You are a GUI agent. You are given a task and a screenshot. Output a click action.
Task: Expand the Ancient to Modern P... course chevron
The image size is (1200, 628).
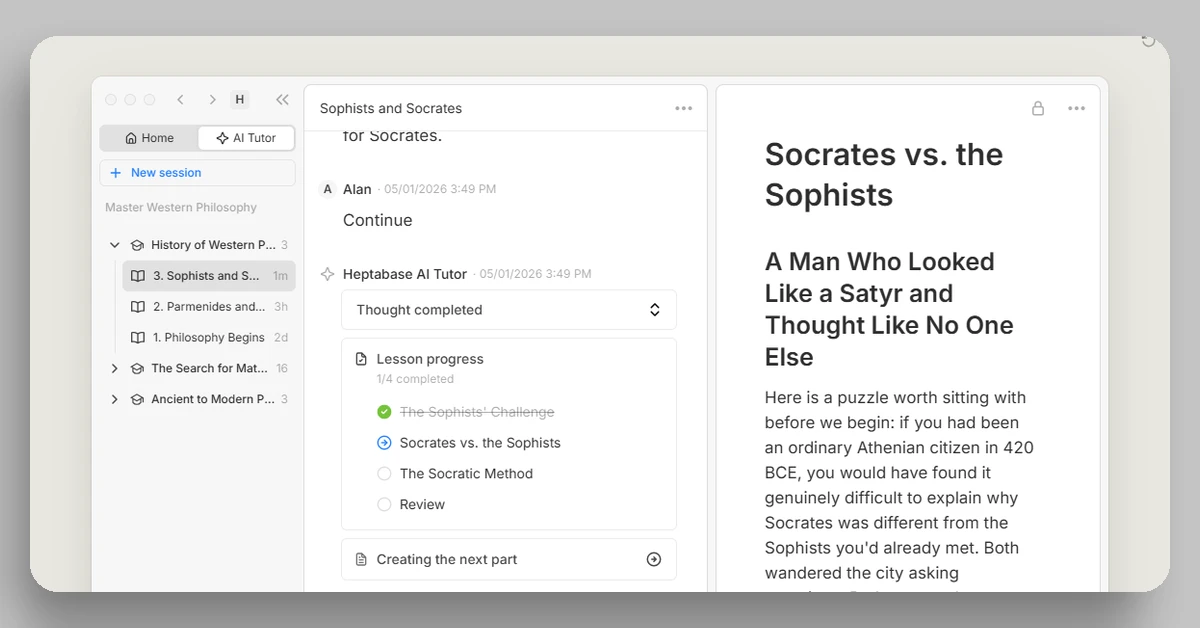[115, 400]
